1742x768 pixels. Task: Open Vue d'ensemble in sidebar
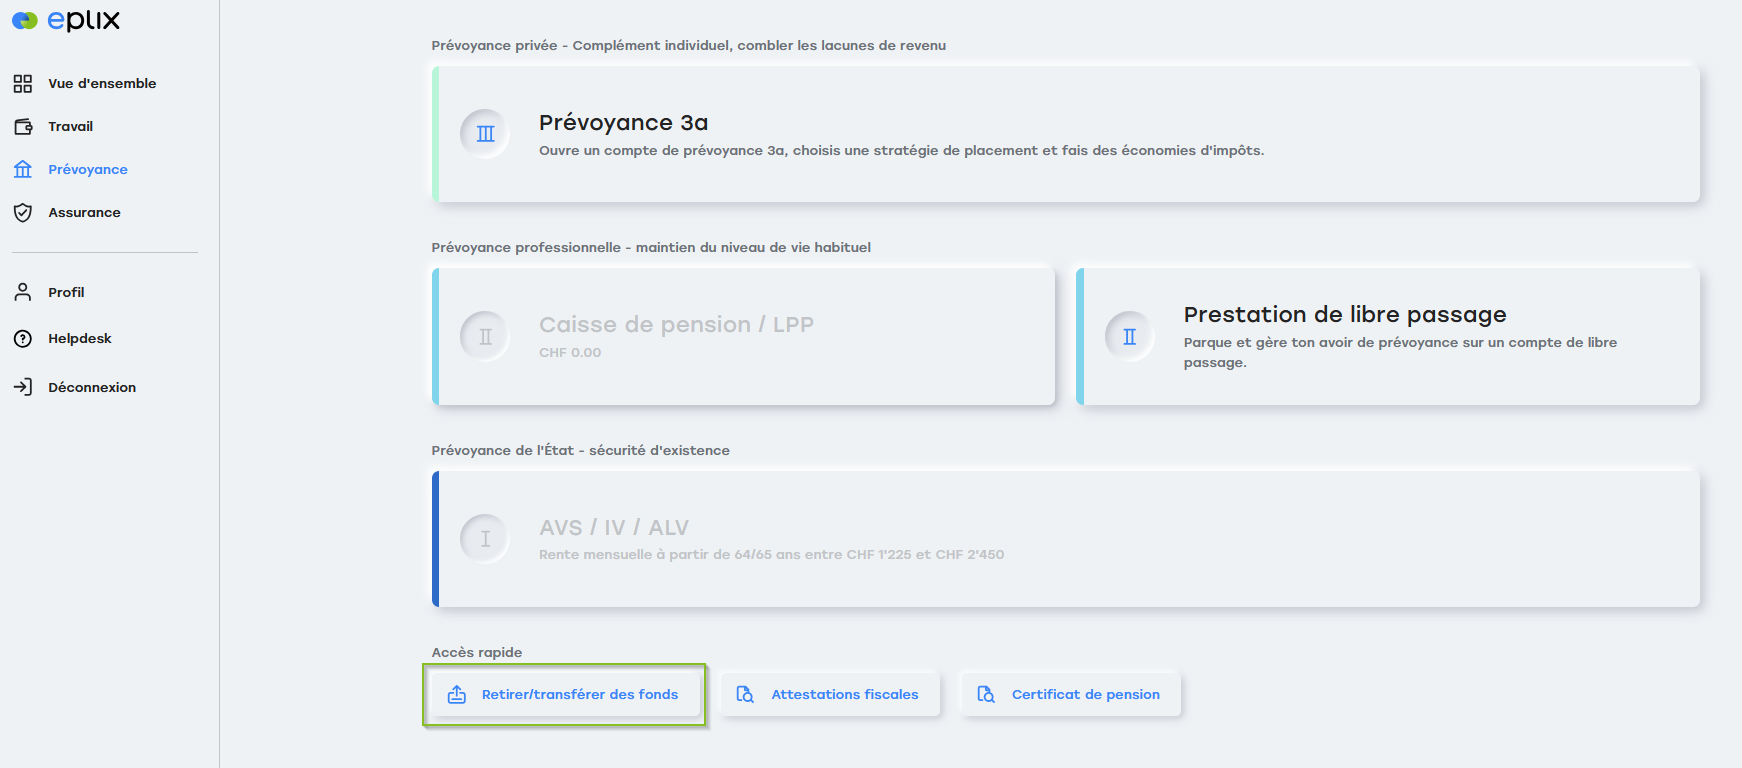pyautogui.click(x=102, y=83)
